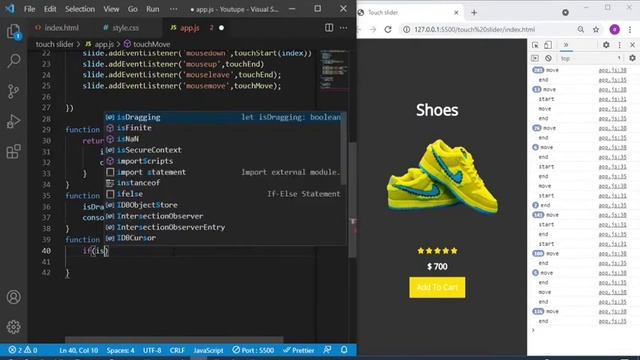
Task: Toggle DevTools device toolbar
Action: (548, 45)
